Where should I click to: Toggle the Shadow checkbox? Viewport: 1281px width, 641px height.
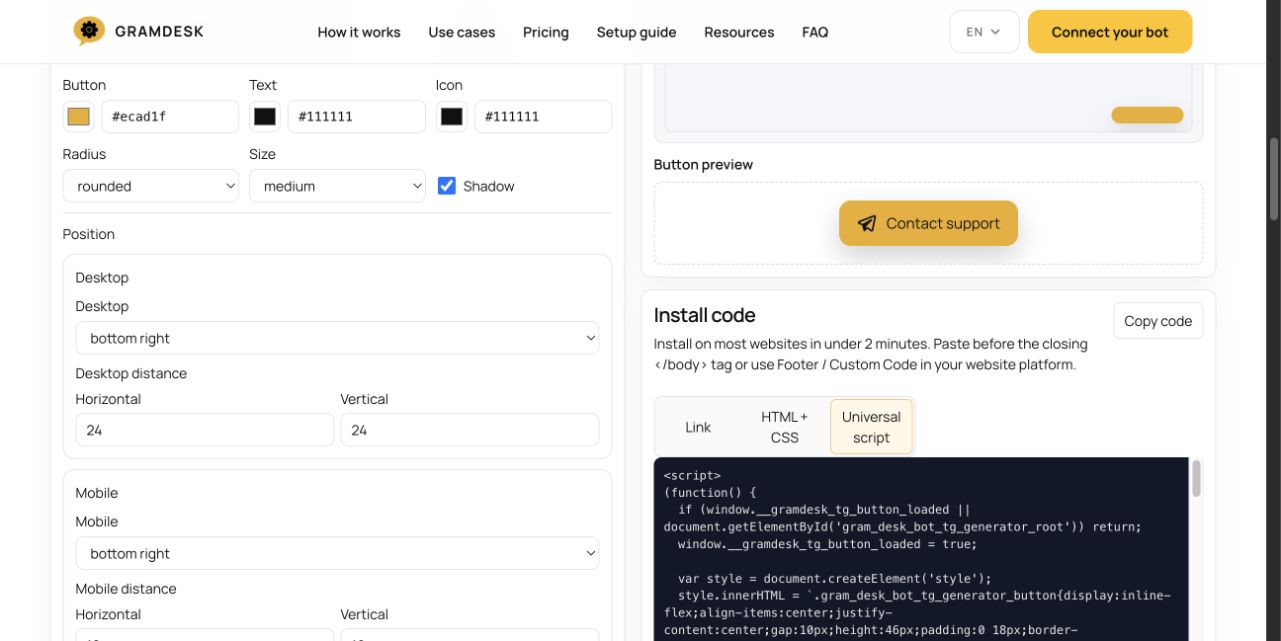tap(447, 186)
